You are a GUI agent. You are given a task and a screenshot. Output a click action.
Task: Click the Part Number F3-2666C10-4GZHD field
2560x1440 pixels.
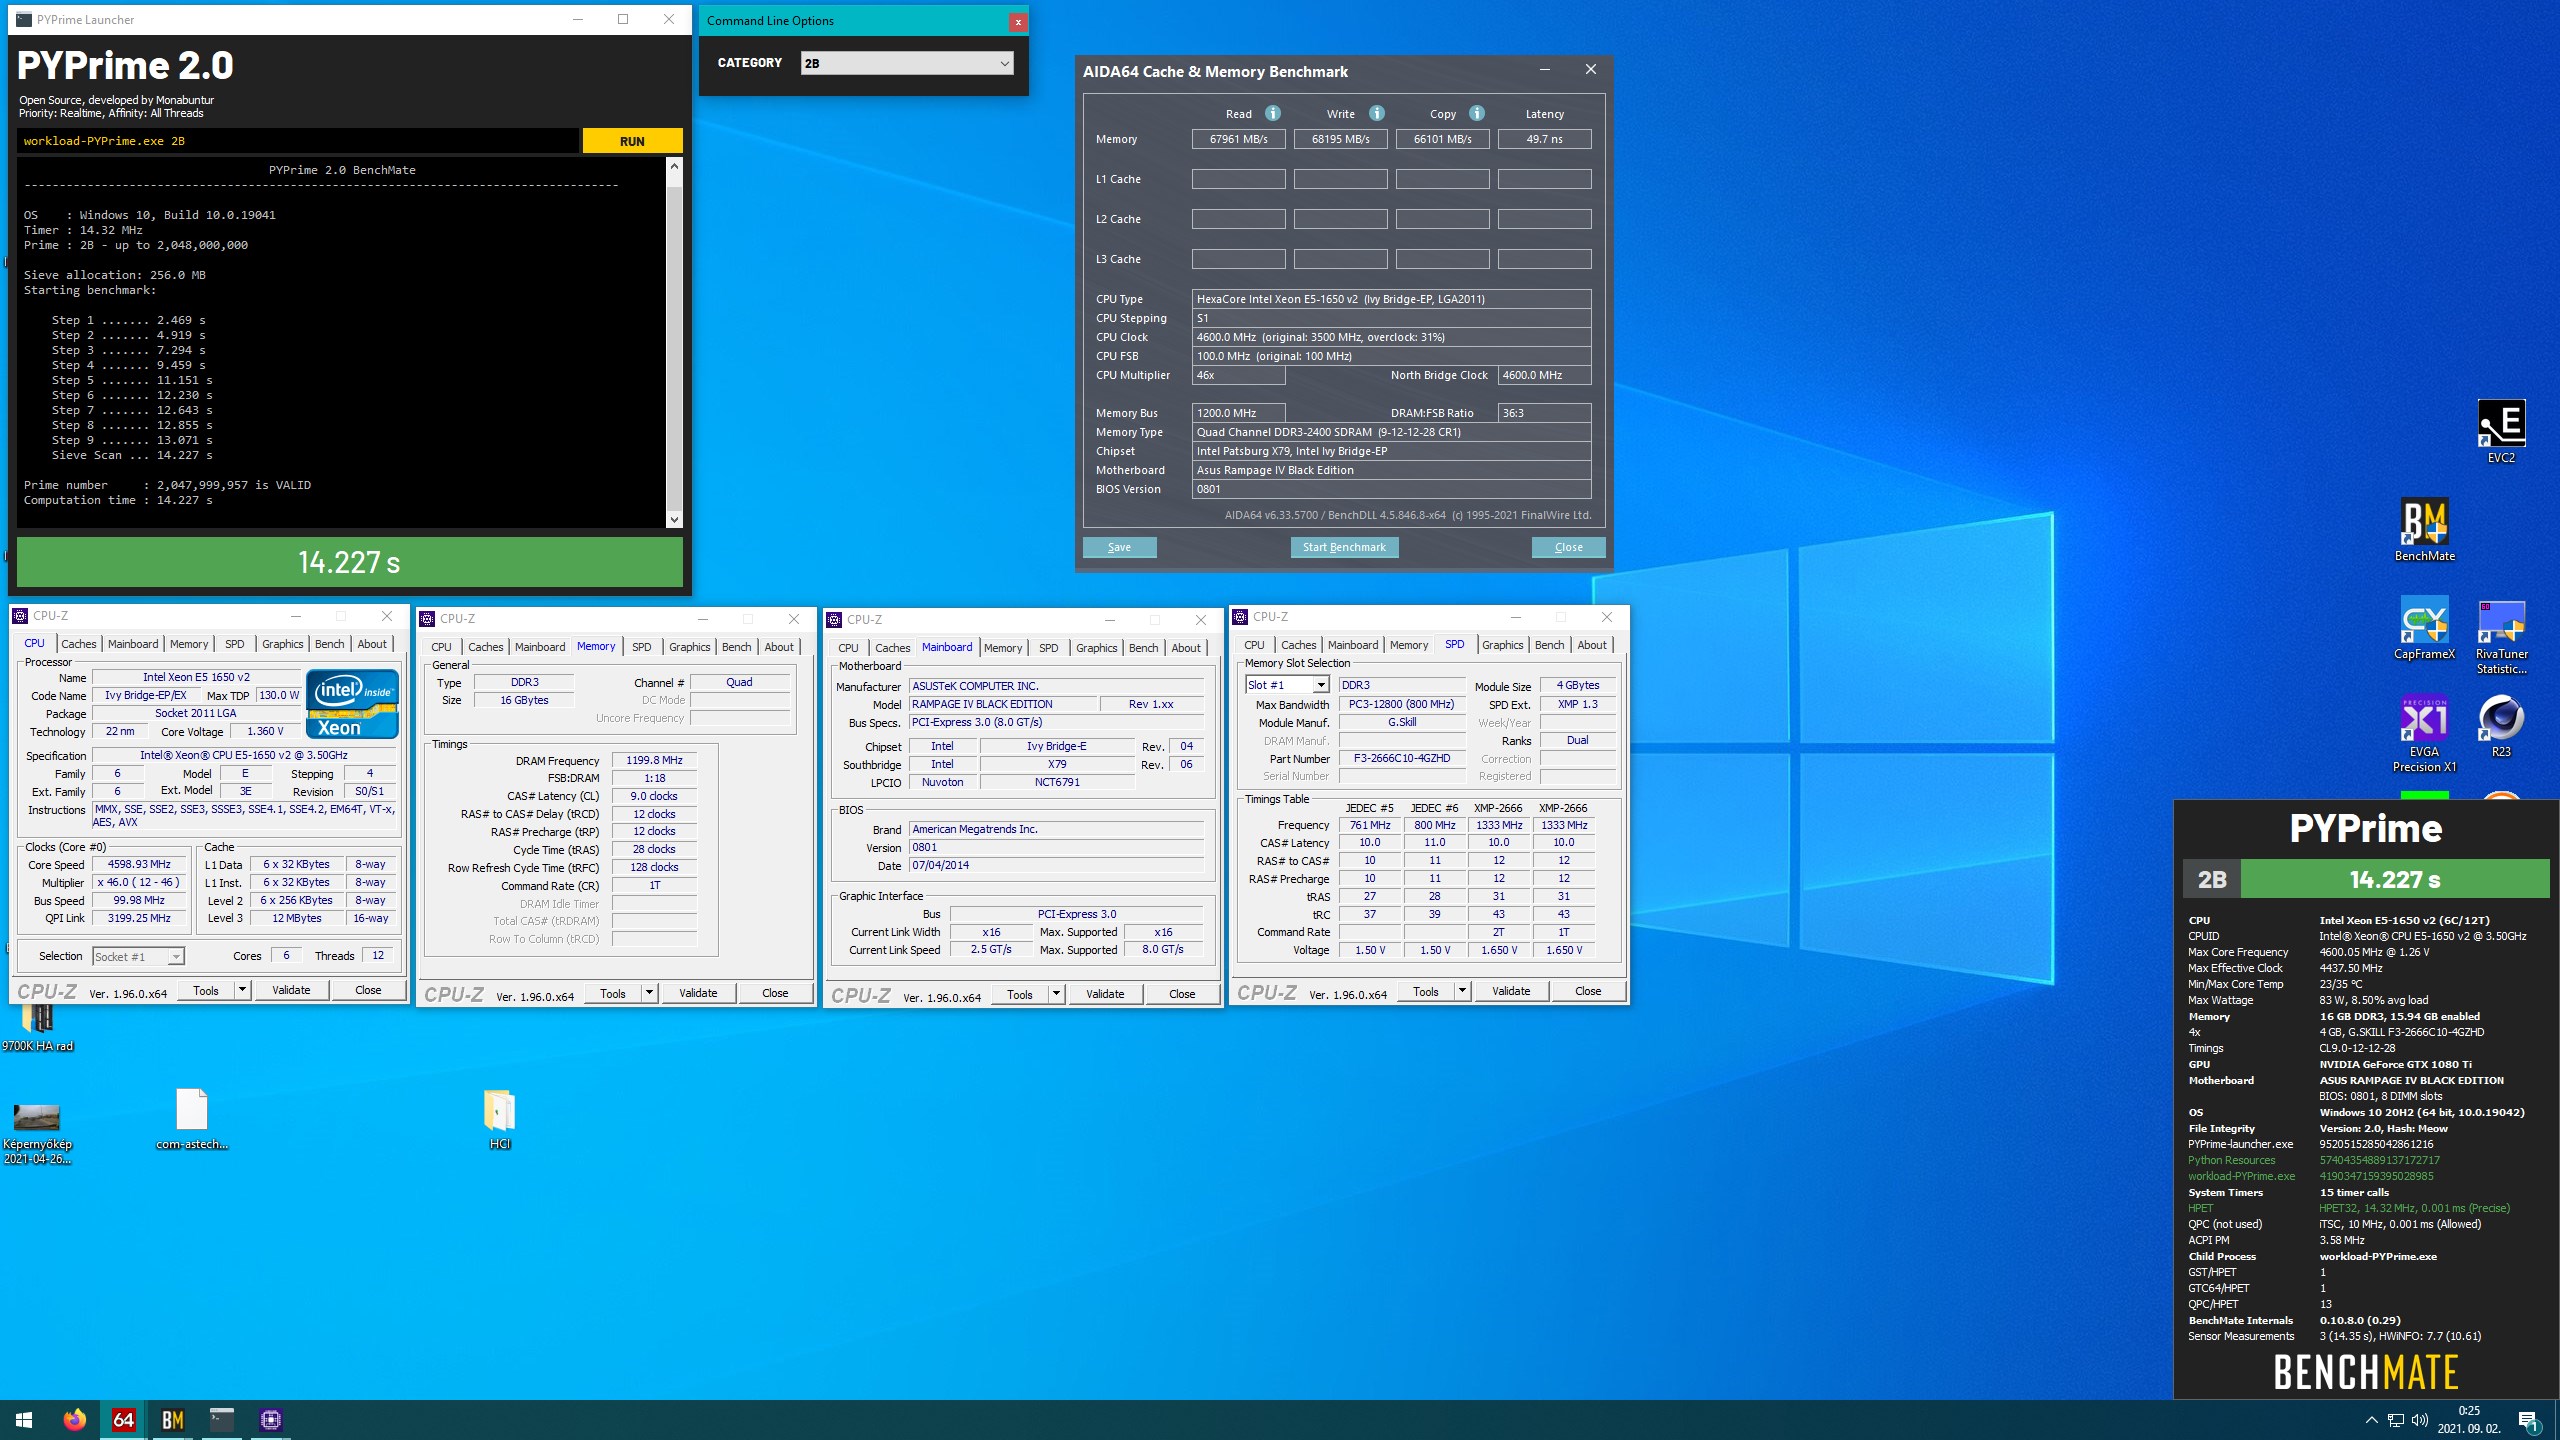pos(1402,758)
